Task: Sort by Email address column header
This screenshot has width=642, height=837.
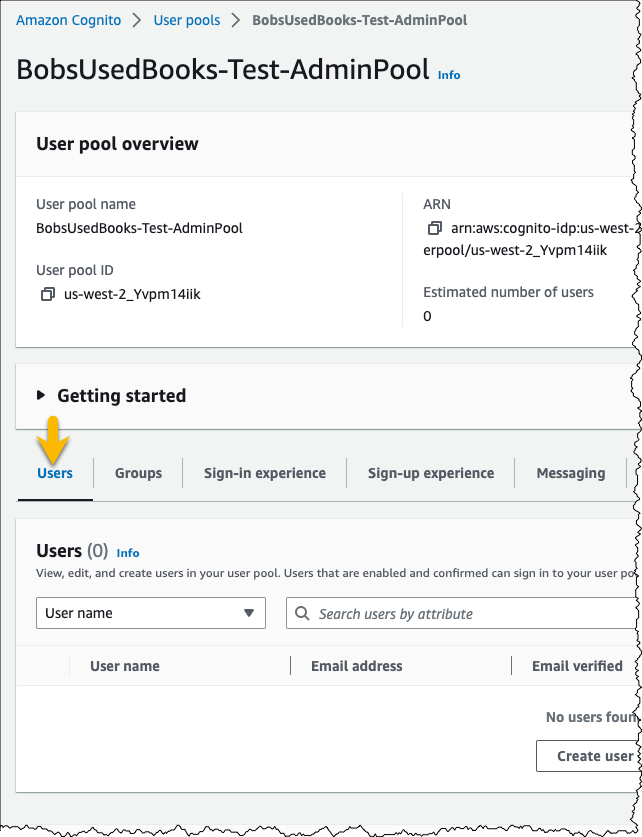Action: (x=356, y=666)
